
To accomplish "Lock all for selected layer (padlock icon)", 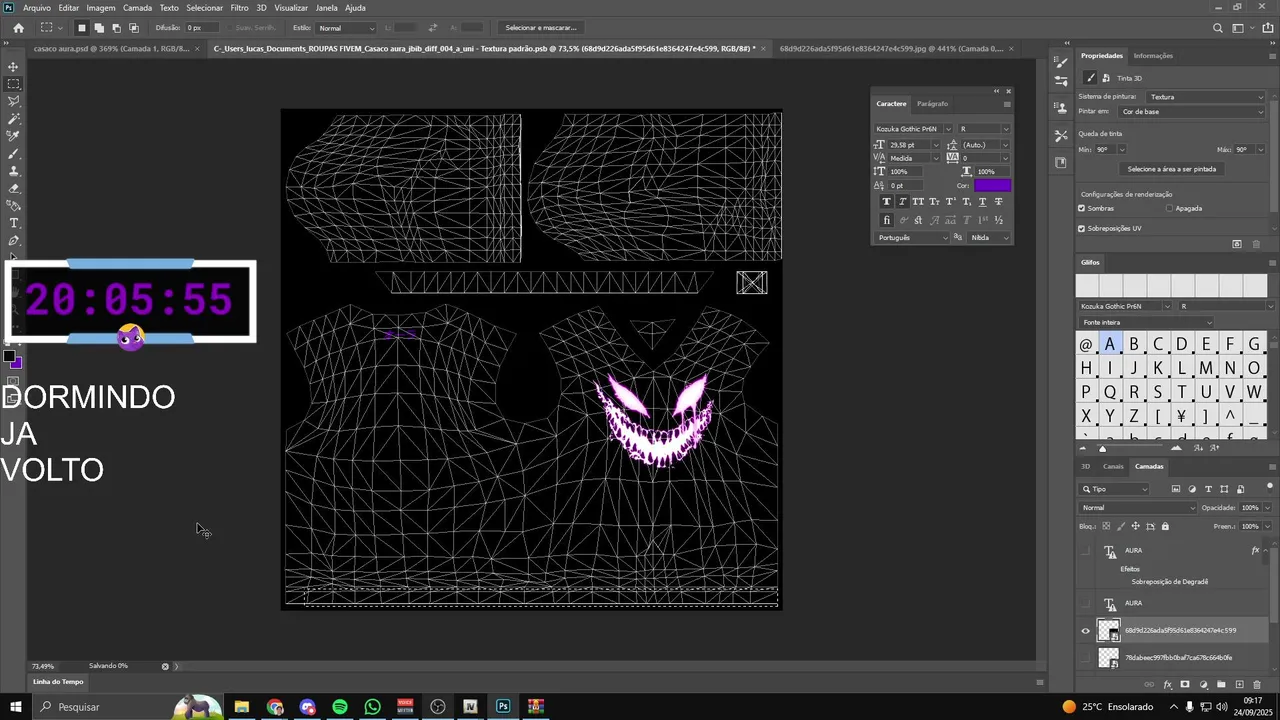I will [1165, 526].
